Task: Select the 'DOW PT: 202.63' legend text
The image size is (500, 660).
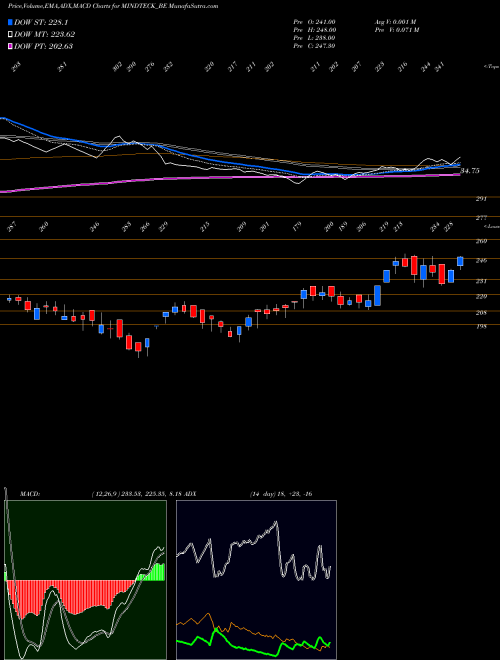Action: (43, 46)
